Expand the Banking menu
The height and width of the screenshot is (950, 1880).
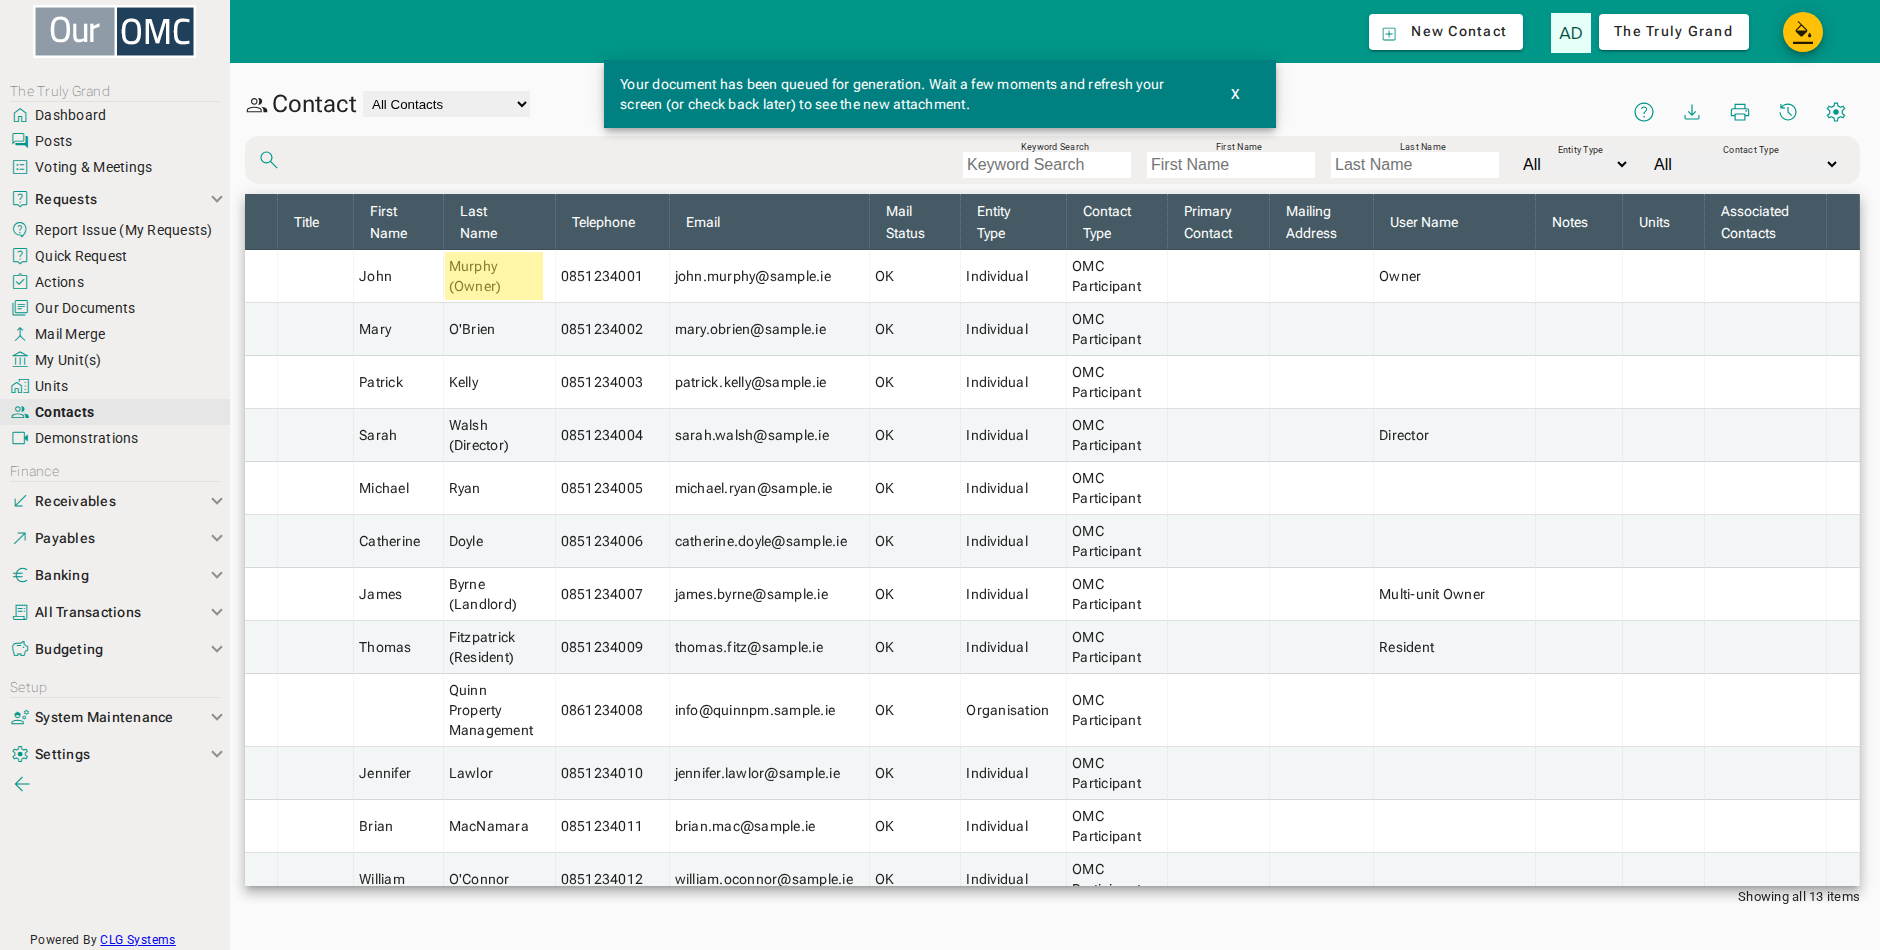click(x=115, y=575)
